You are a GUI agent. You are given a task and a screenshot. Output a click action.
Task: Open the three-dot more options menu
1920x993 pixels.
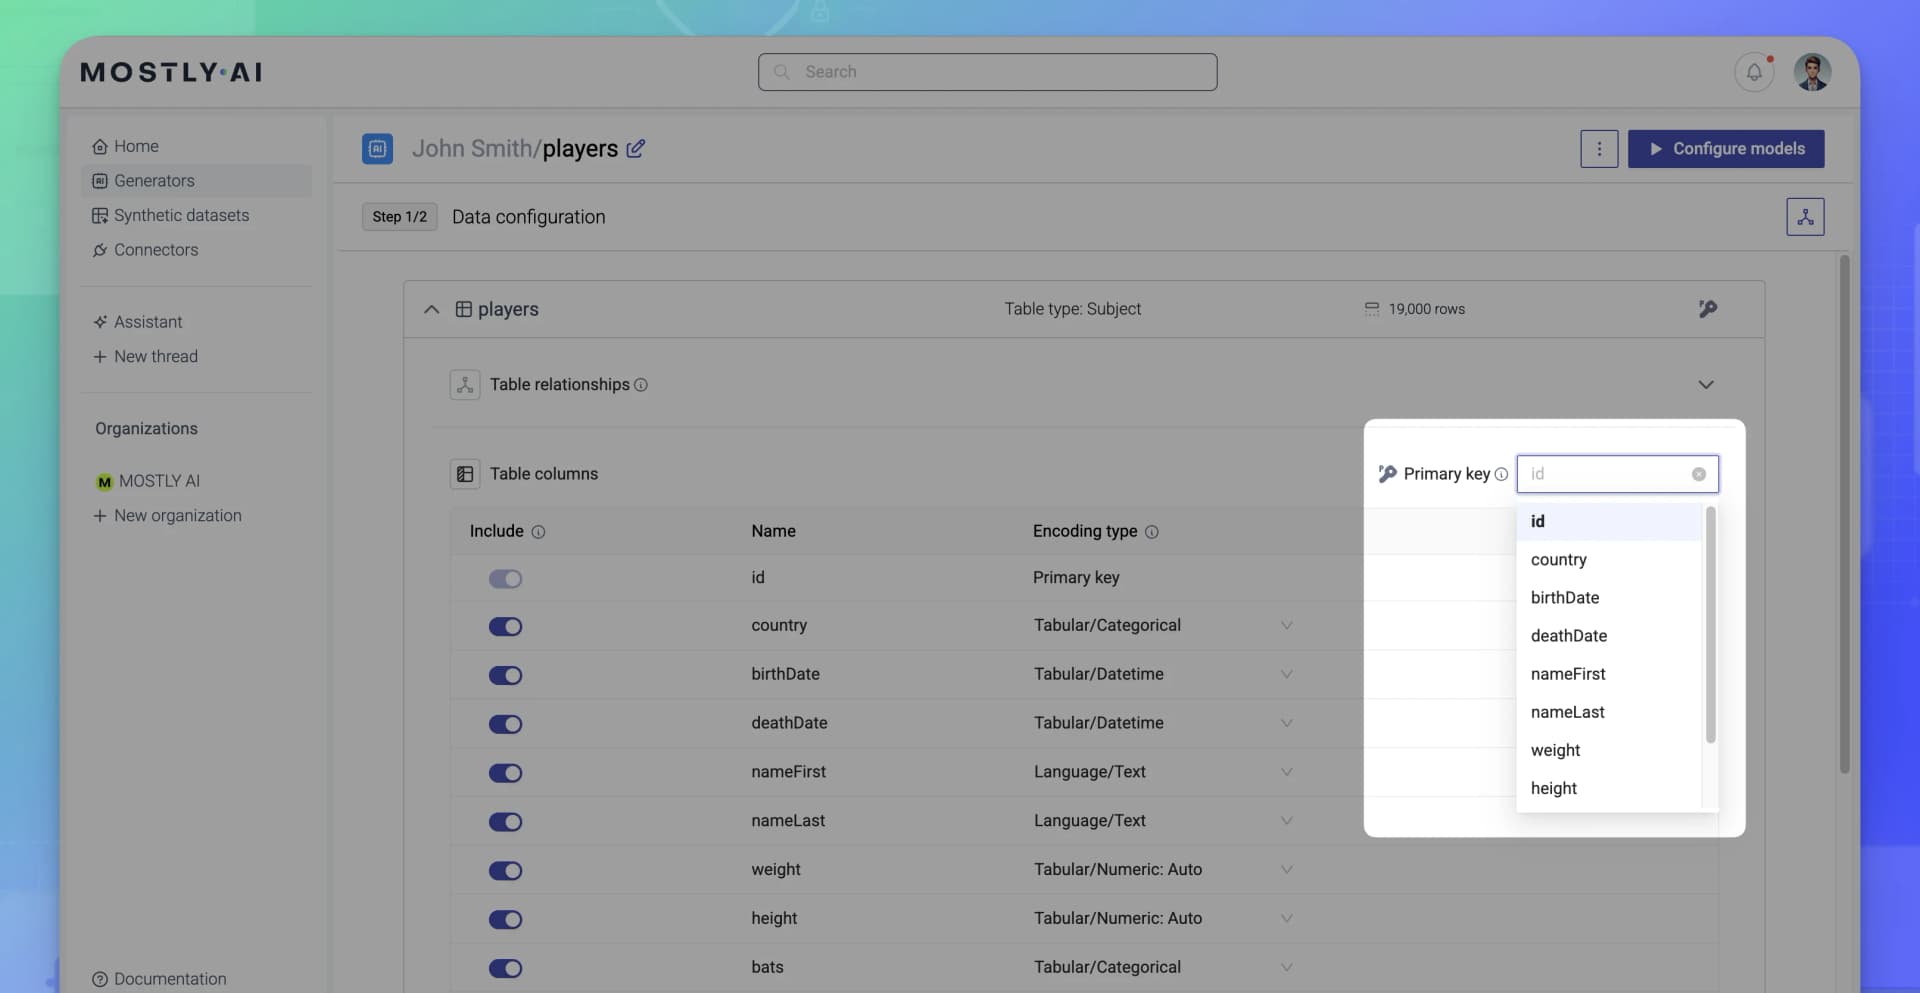tap(1598, 149)
